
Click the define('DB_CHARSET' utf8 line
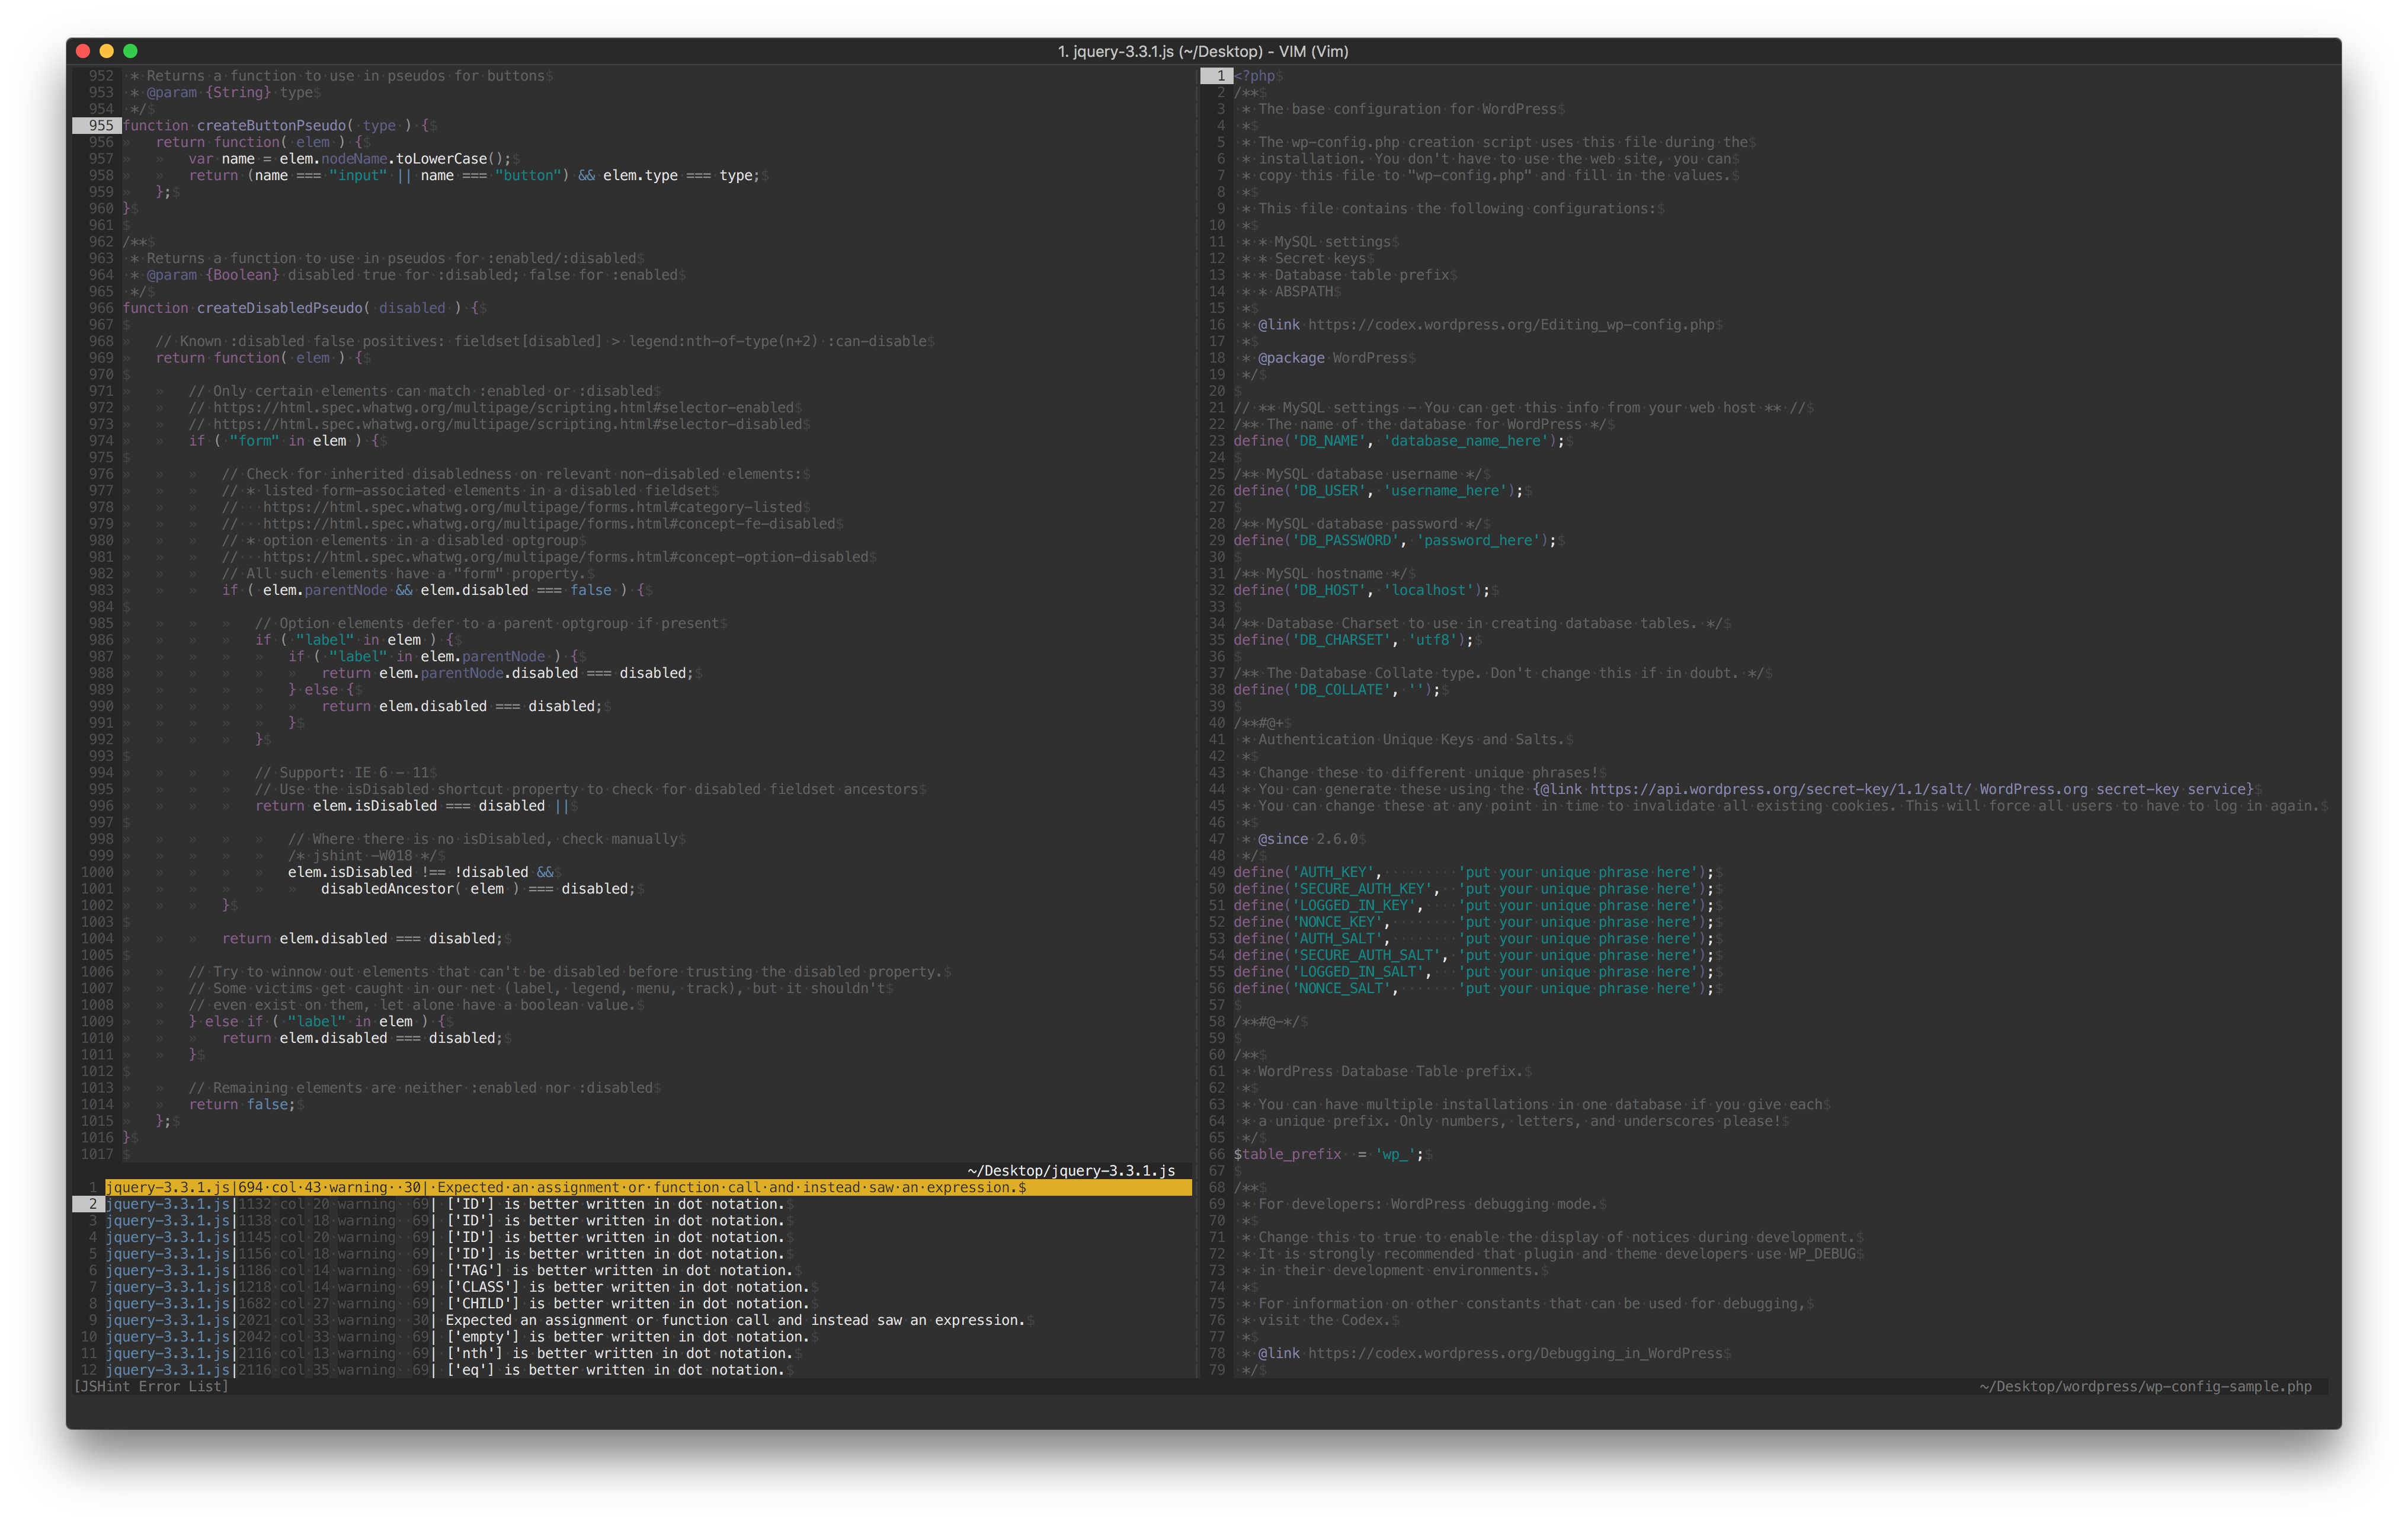click(x=1353, y=640)
